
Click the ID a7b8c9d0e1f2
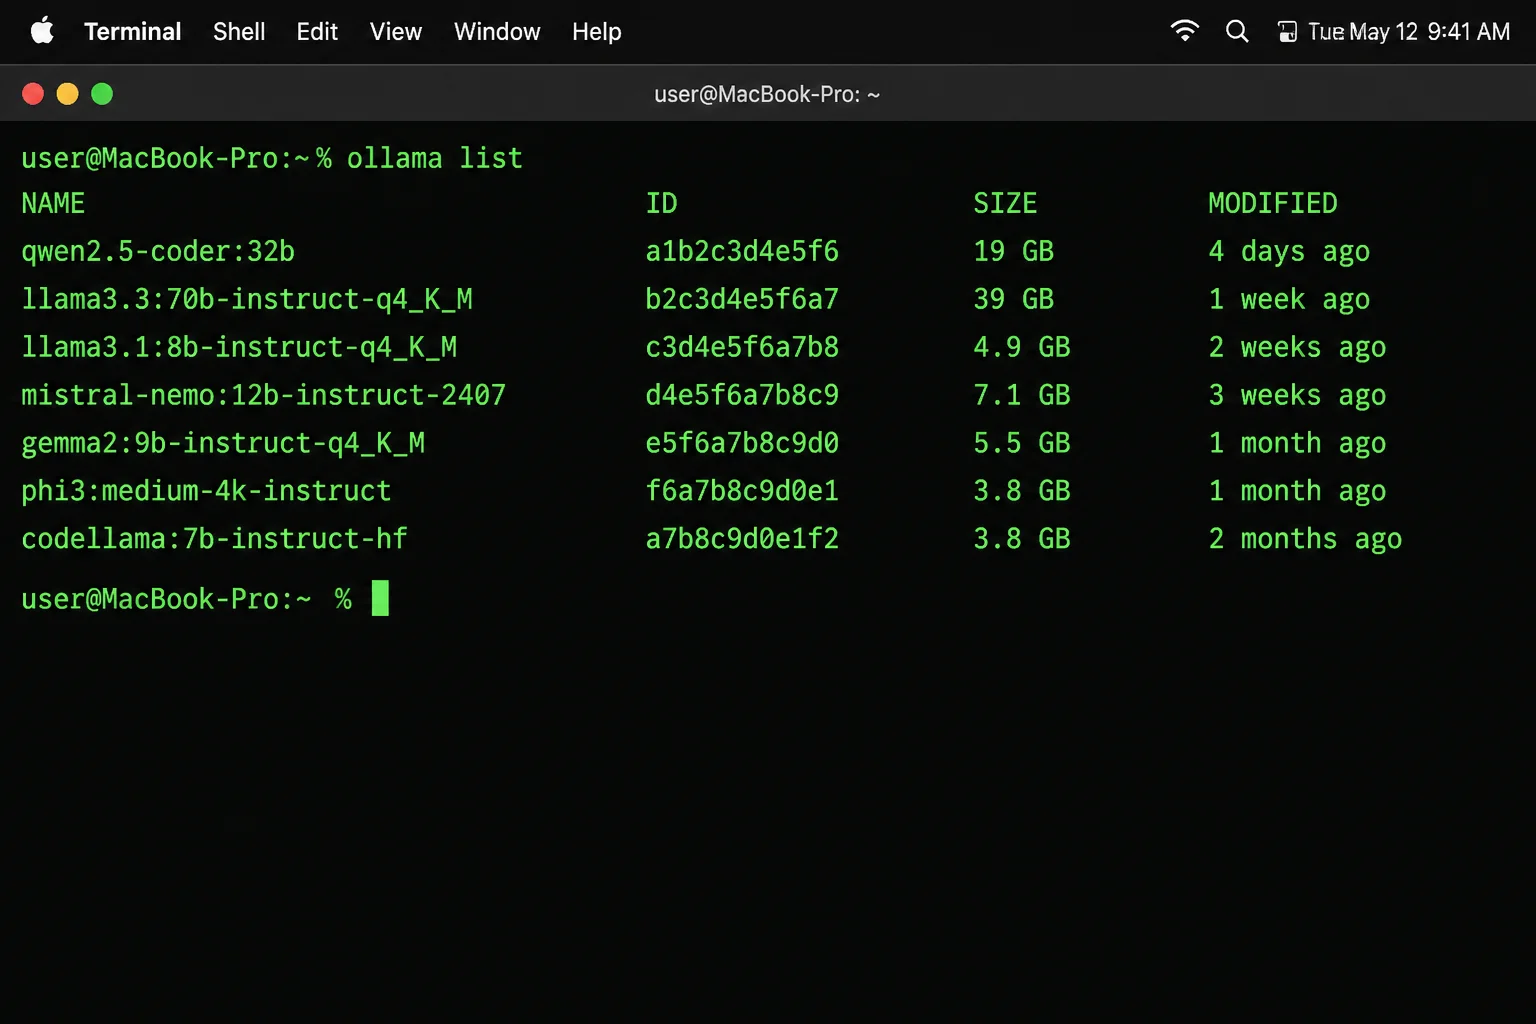click(742, 539)
